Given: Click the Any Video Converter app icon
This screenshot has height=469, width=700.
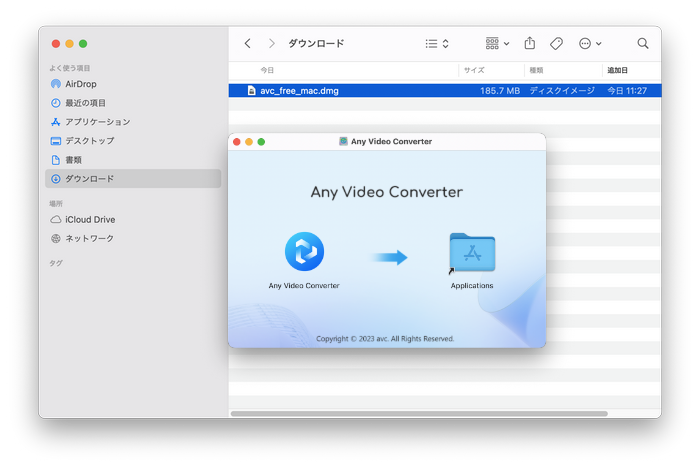Looking at the screenshot, I should click(304, 251).
